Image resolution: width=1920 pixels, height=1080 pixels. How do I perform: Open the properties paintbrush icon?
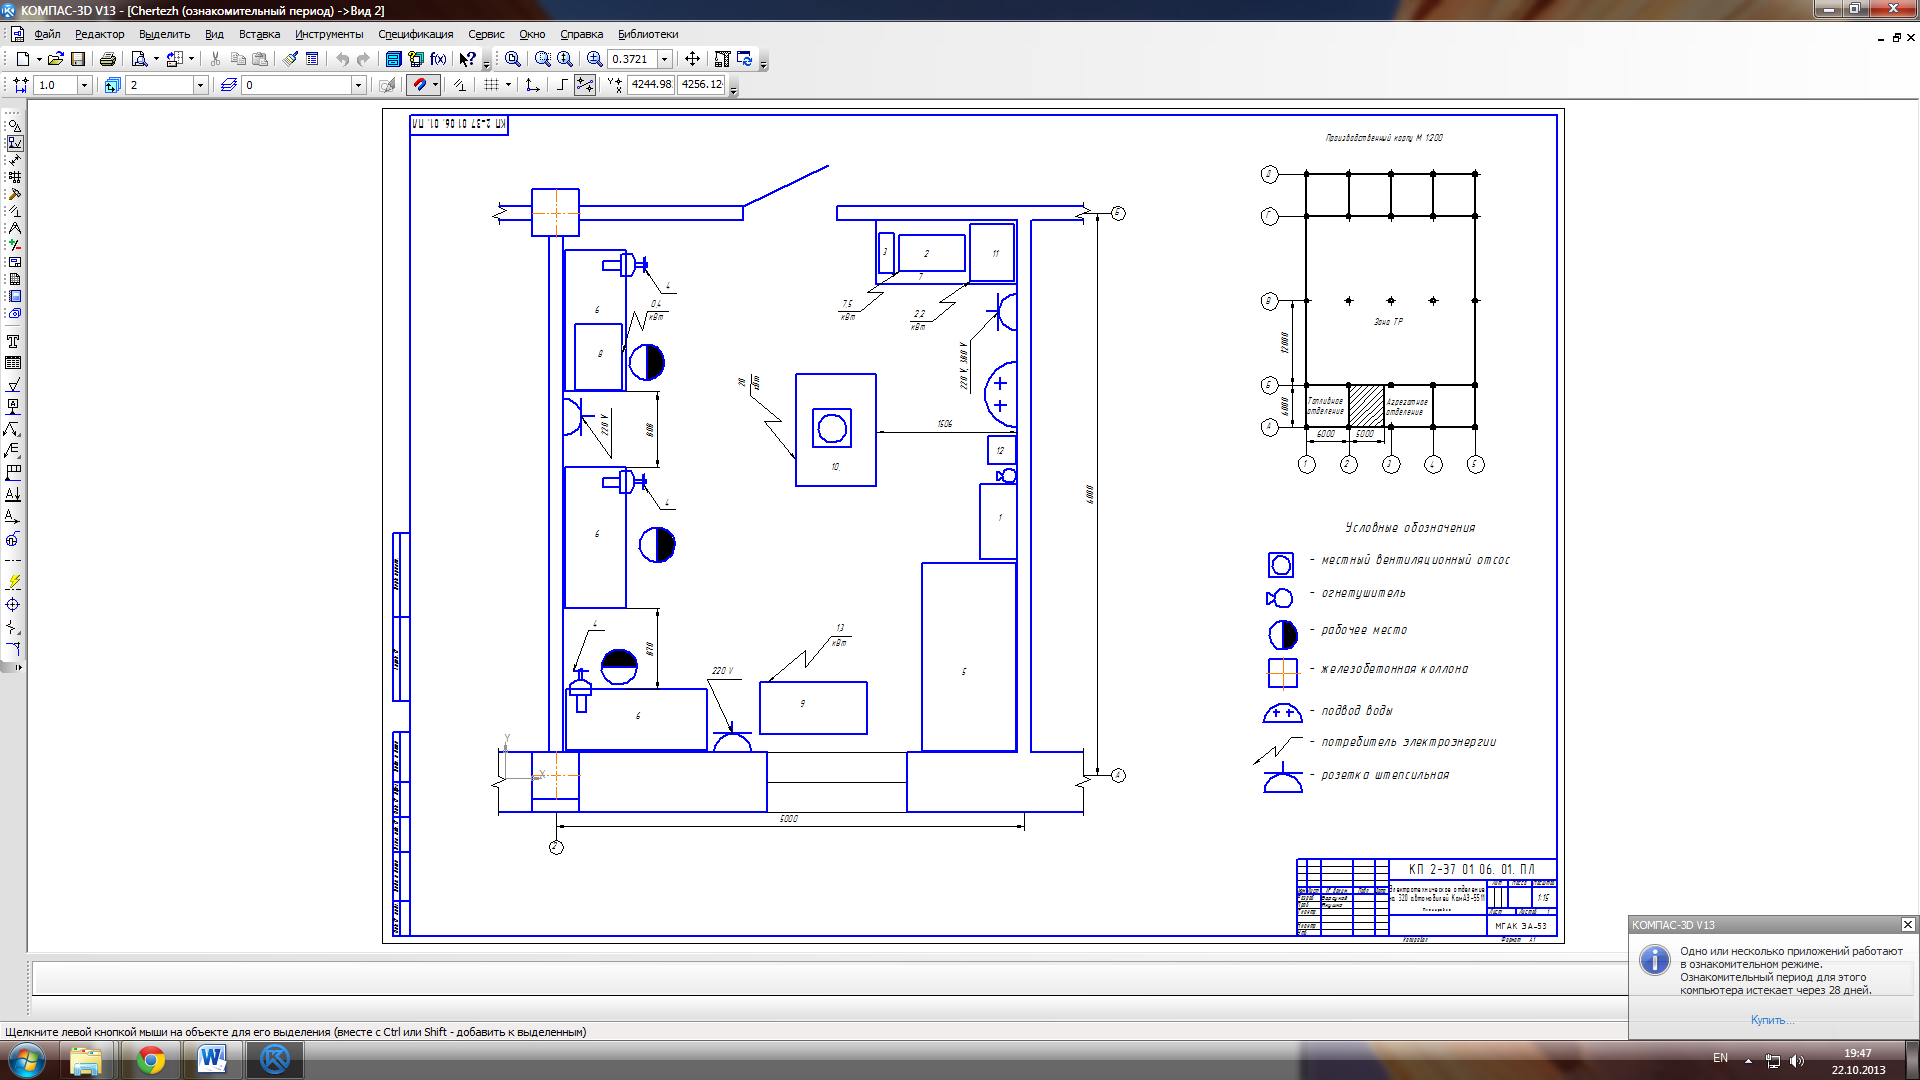coord(290,59)
